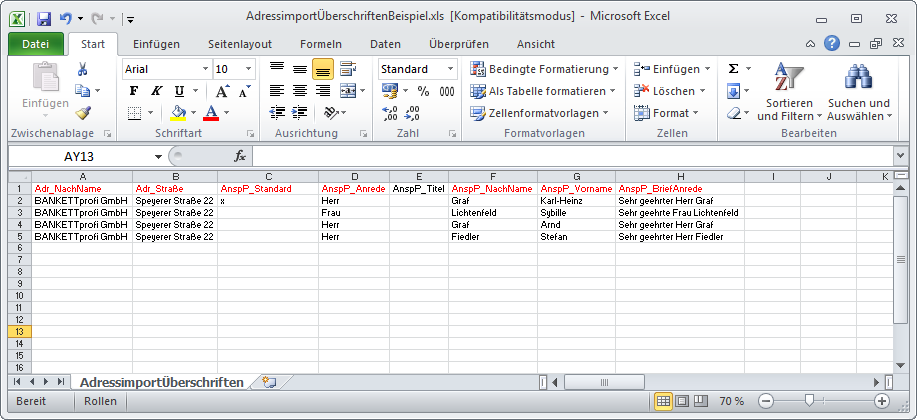Click the text orientation icon

(x=330, y=112)
